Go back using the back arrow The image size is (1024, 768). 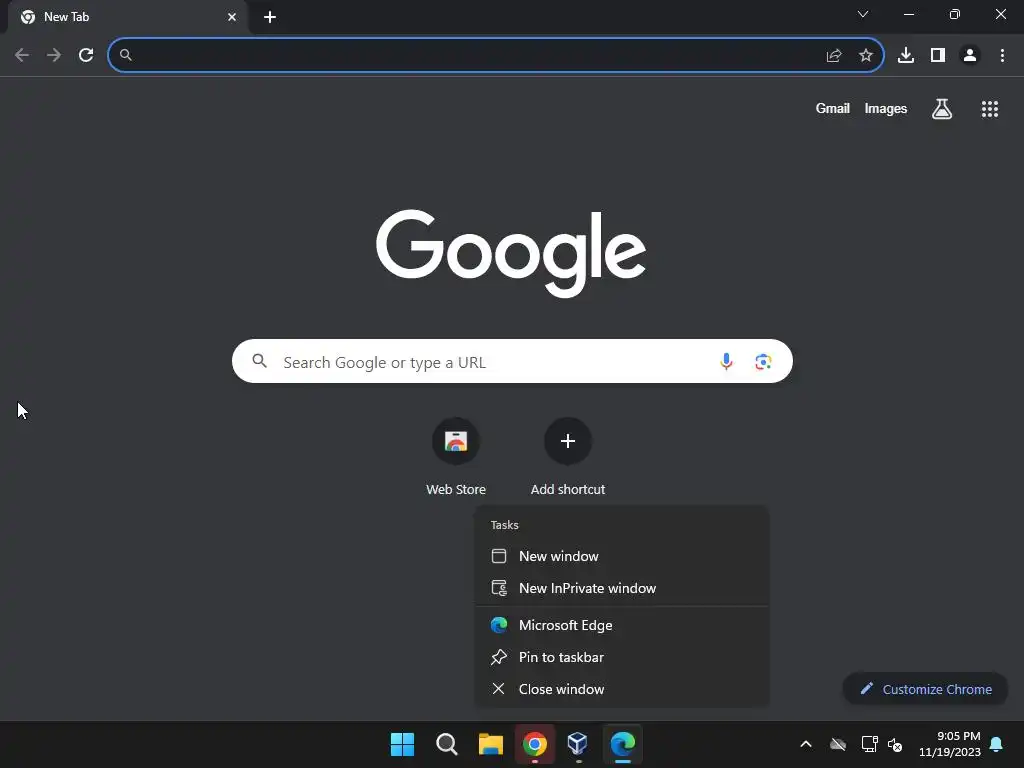(22, 55)
